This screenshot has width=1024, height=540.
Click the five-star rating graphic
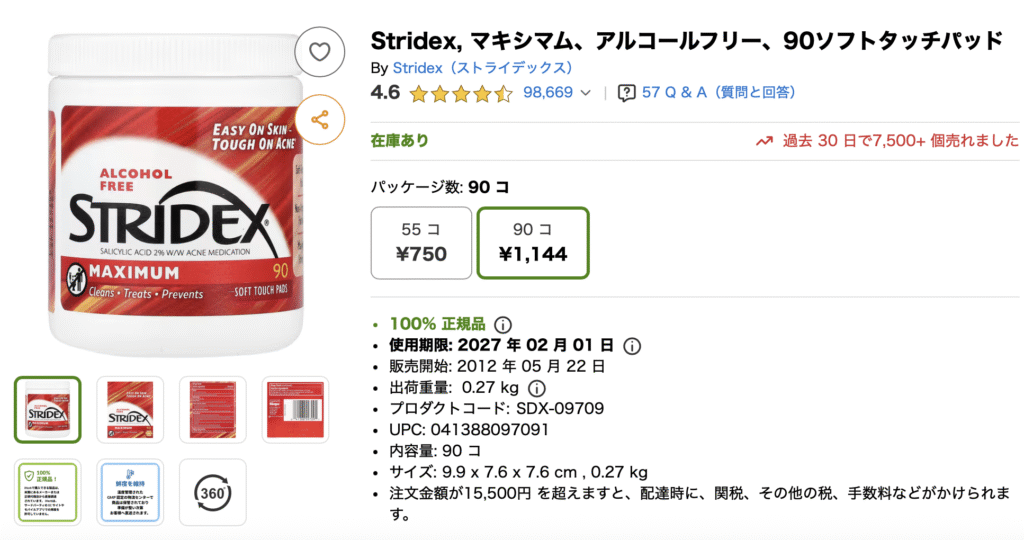point(460,94)
